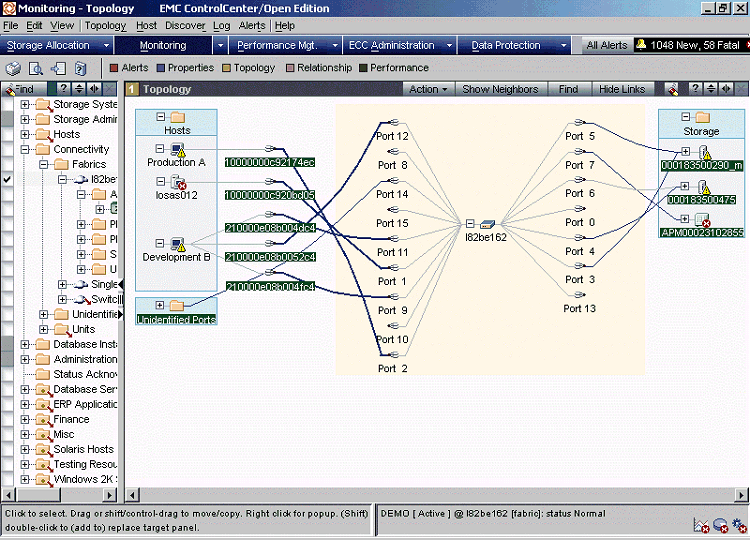This screenshot has height=540, width=750.
Task: Open the Discover menu
Action: (x=185, y=26)
